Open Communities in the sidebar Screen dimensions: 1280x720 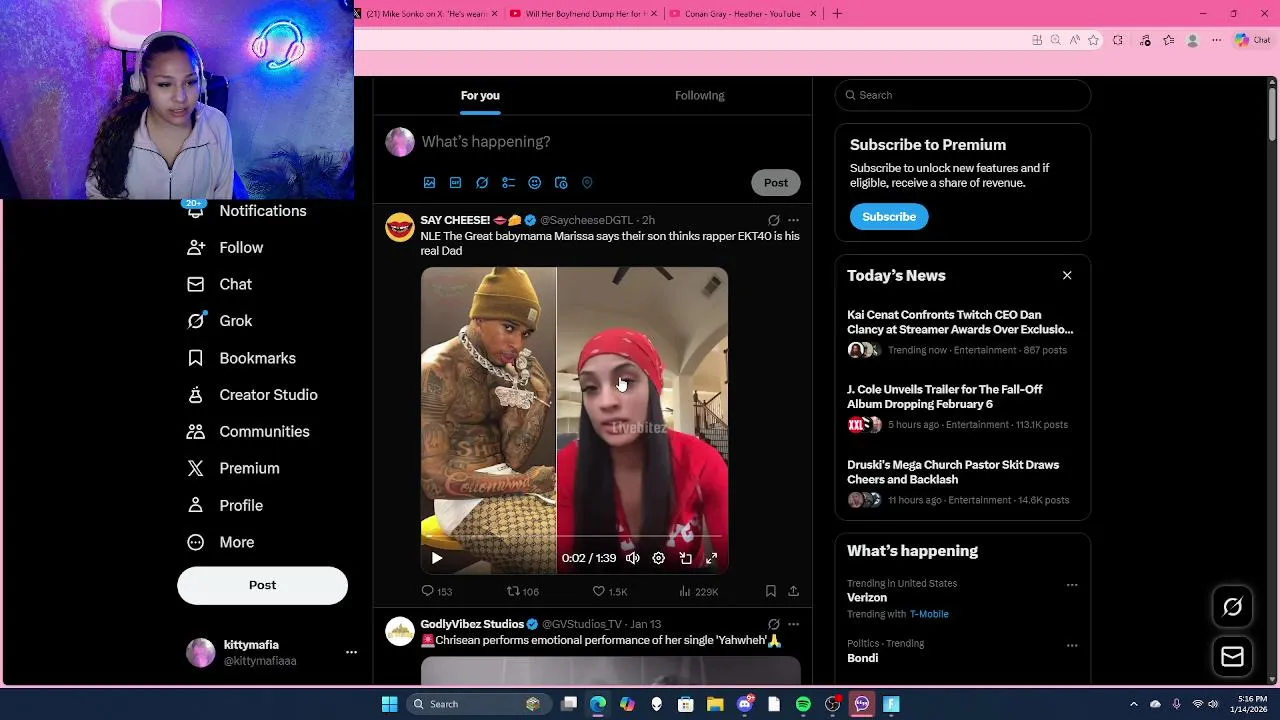[x=248, y=432]
